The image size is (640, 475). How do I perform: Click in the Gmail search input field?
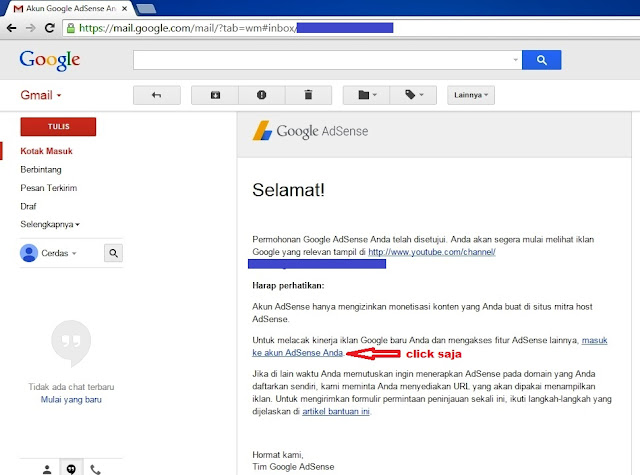pos(322,60)
